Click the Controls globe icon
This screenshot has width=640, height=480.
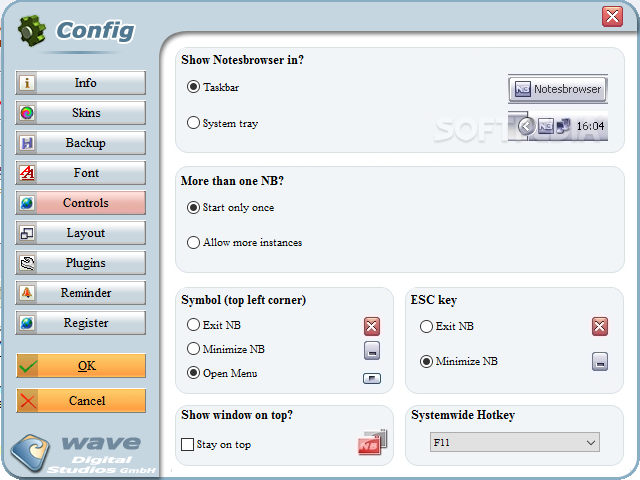coord(27,203)
